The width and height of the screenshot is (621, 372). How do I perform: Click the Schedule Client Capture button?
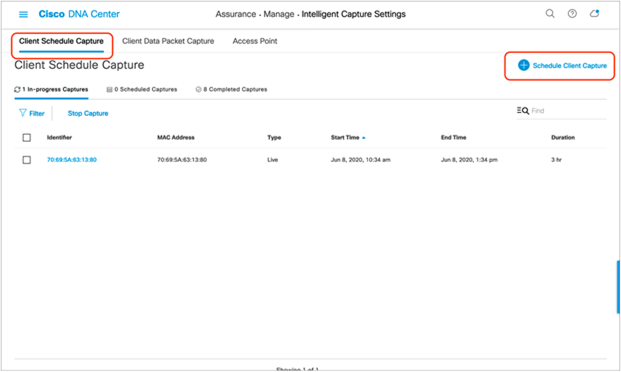tap(562, 66)
